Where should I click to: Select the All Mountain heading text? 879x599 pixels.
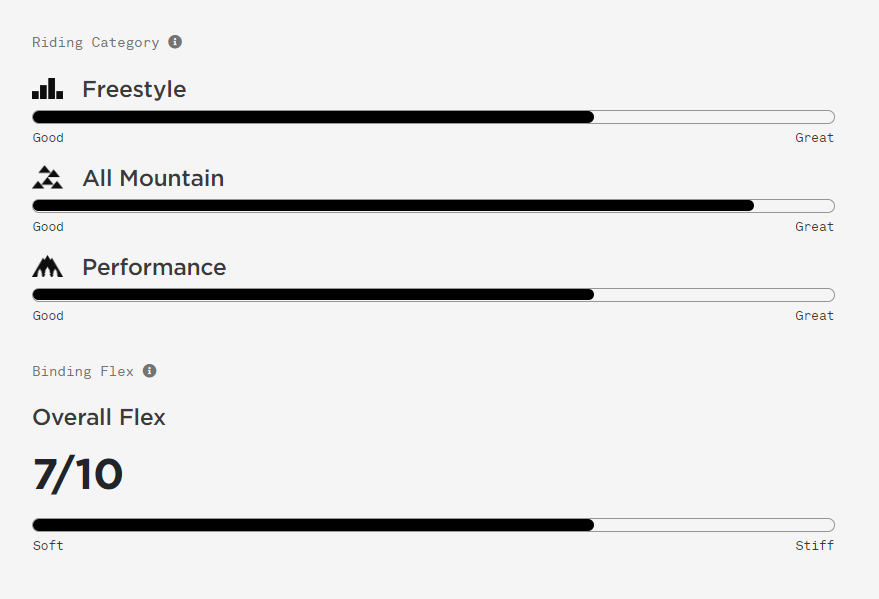153,178
